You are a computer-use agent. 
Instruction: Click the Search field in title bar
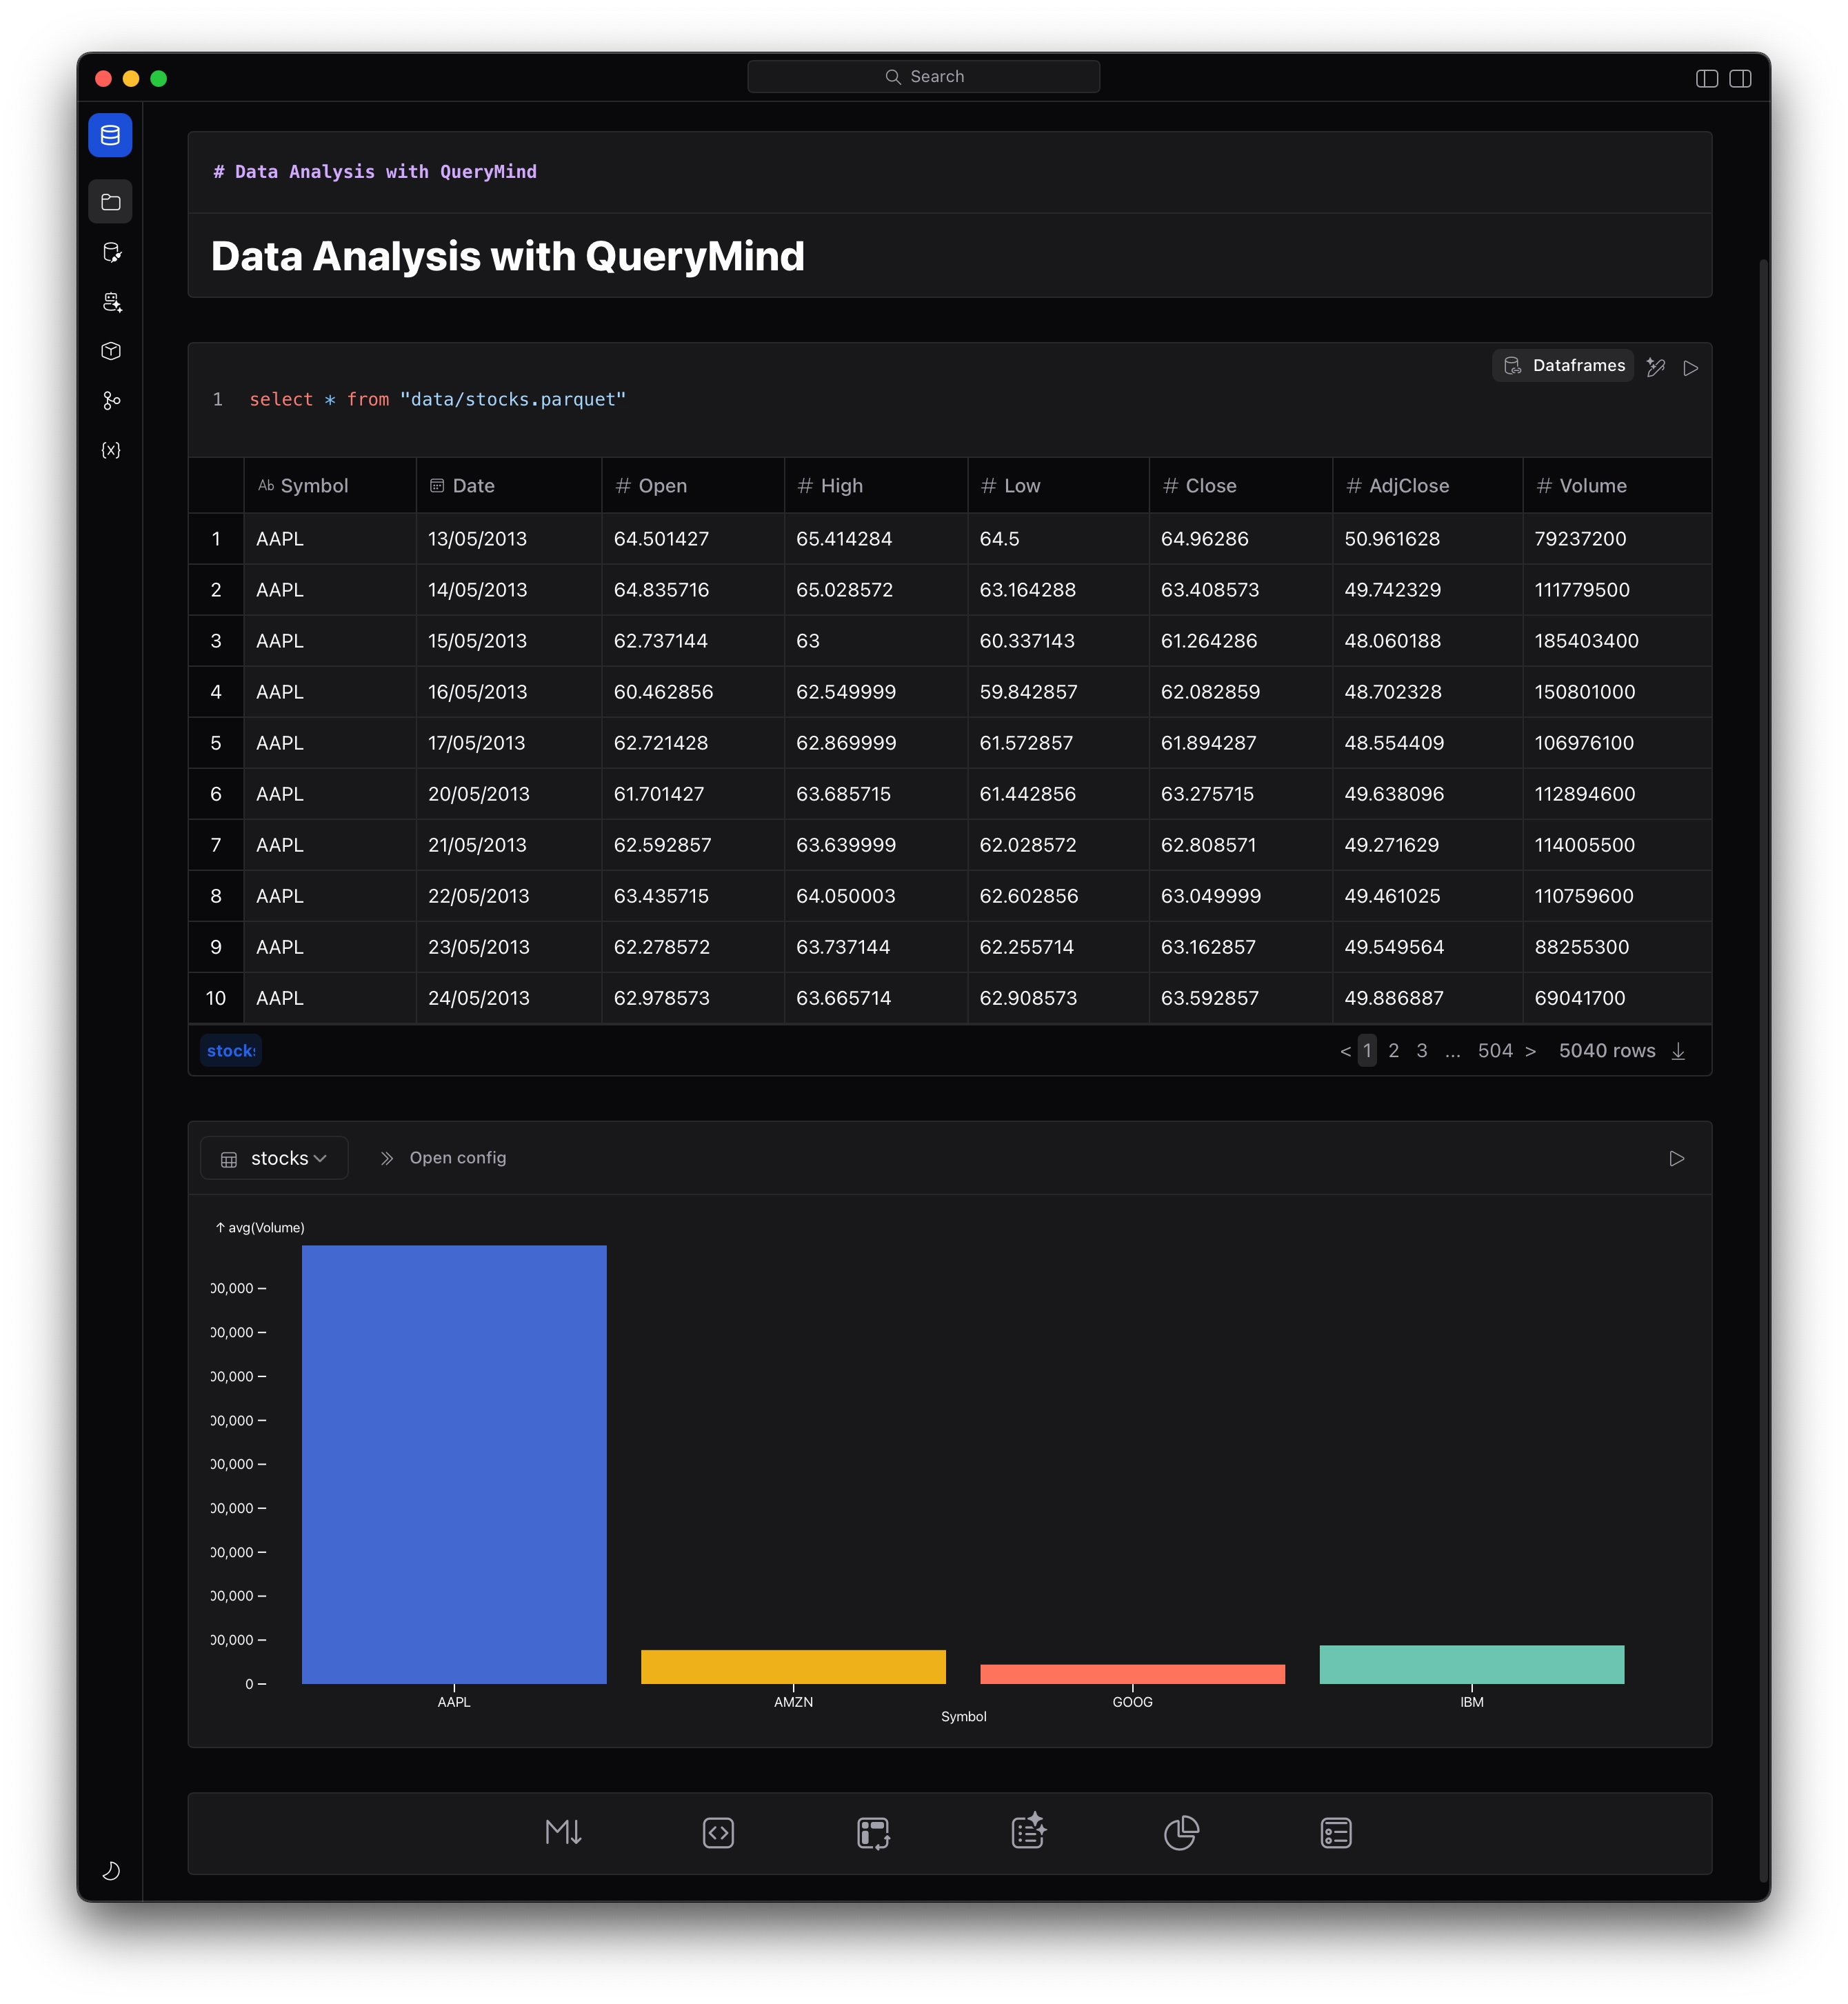coord(923,76)
